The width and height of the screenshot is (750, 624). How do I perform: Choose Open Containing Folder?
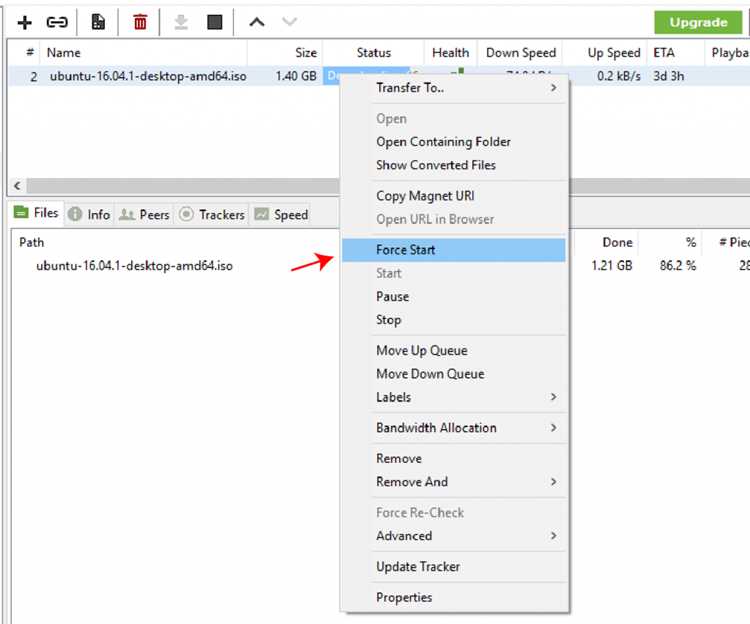(453, 142)
